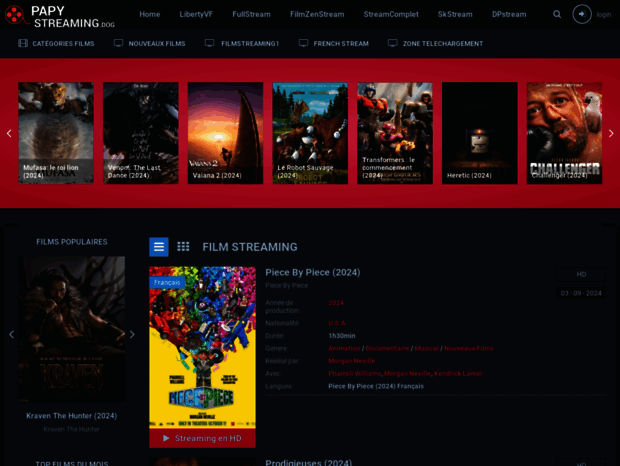The image size is (620, 466).
Task: Click the monitor icon beside Zone Telechargement
Action: pyautogui.click(x=392, y=43)
